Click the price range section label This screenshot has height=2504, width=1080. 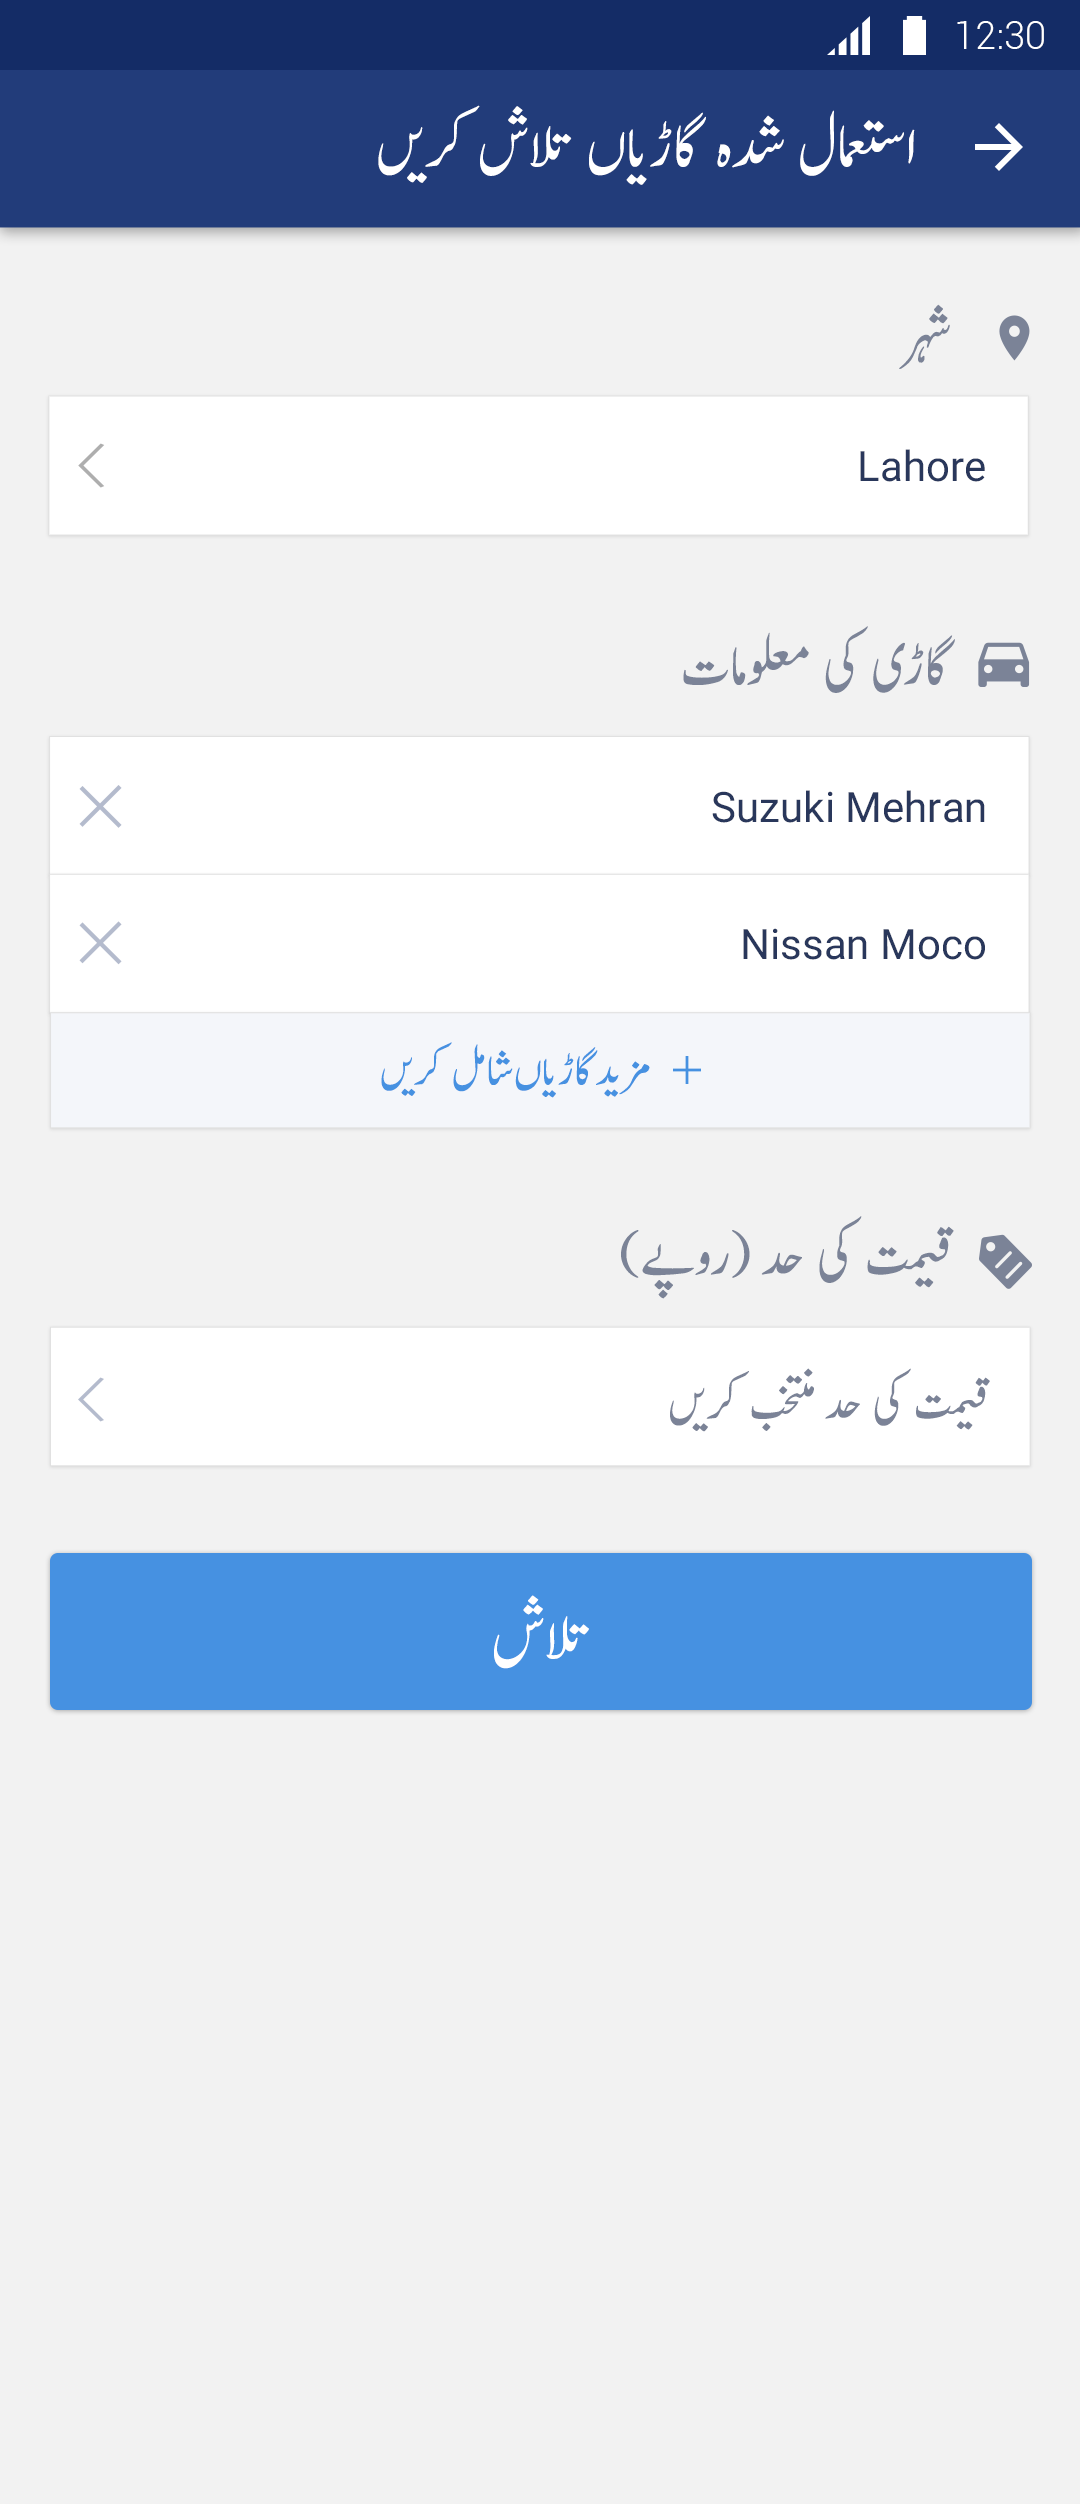pos(786,1257)
